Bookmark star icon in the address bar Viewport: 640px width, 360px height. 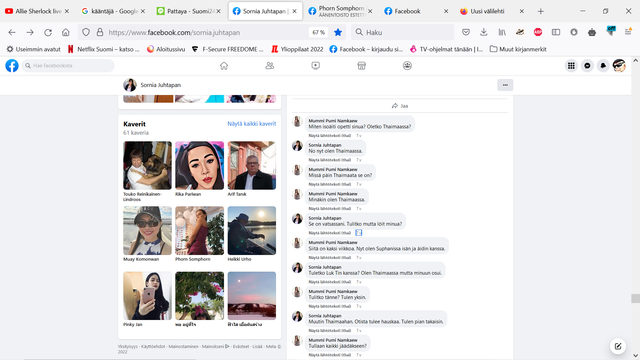coord(338,32)
